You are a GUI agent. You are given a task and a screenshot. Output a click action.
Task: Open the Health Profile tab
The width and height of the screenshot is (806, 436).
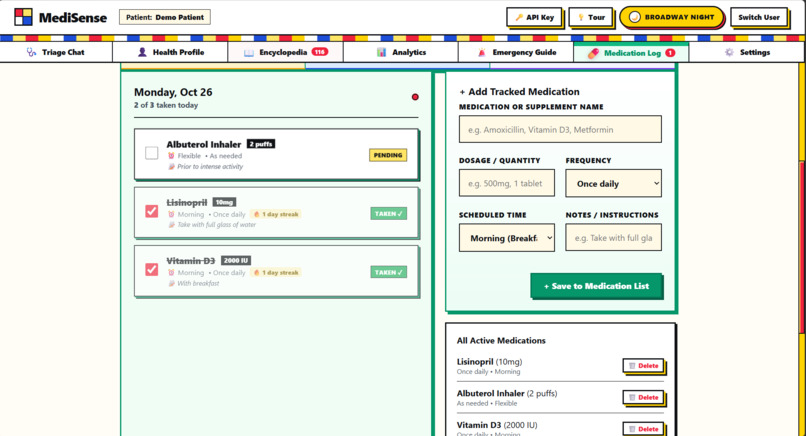(170, 52)
